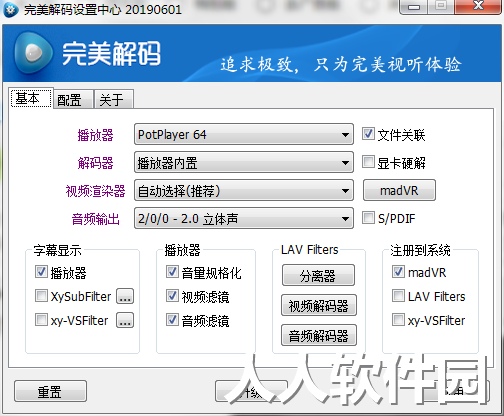This screenshot has height=416, width=504.
Task: Click the app icon in title bar
Action: tap(10, 9)
